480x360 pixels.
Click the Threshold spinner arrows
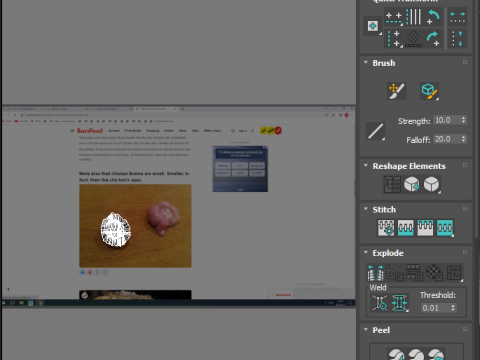tap(453, 308)
